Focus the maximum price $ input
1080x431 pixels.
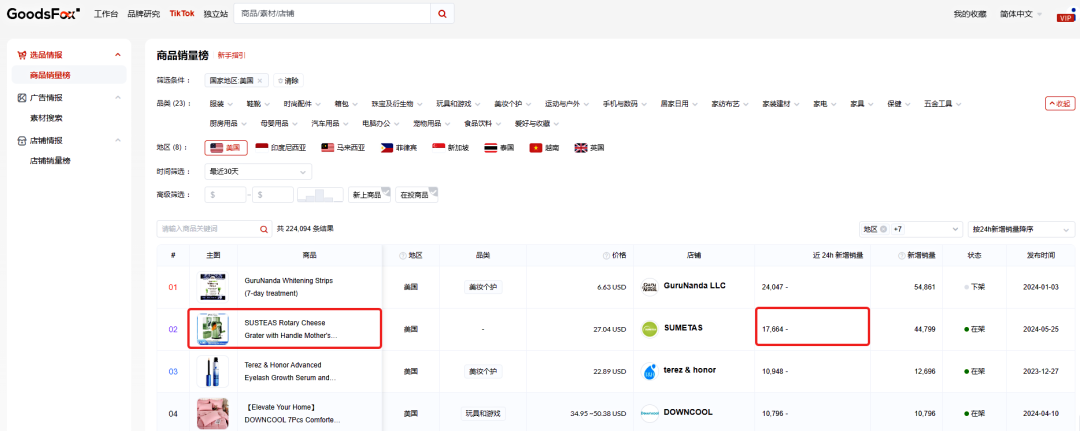273,195
